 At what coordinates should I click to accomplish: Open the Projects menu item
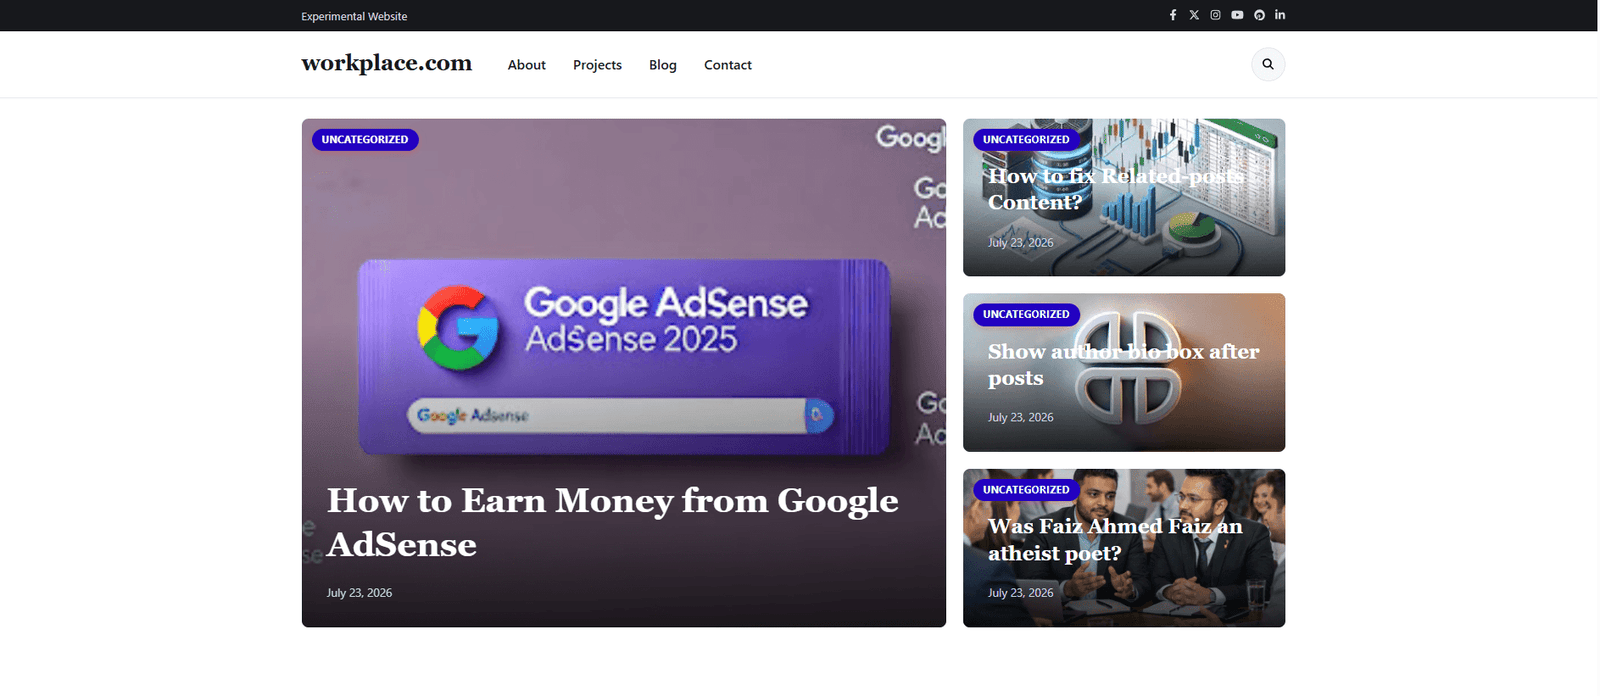(x=597, y=65)
